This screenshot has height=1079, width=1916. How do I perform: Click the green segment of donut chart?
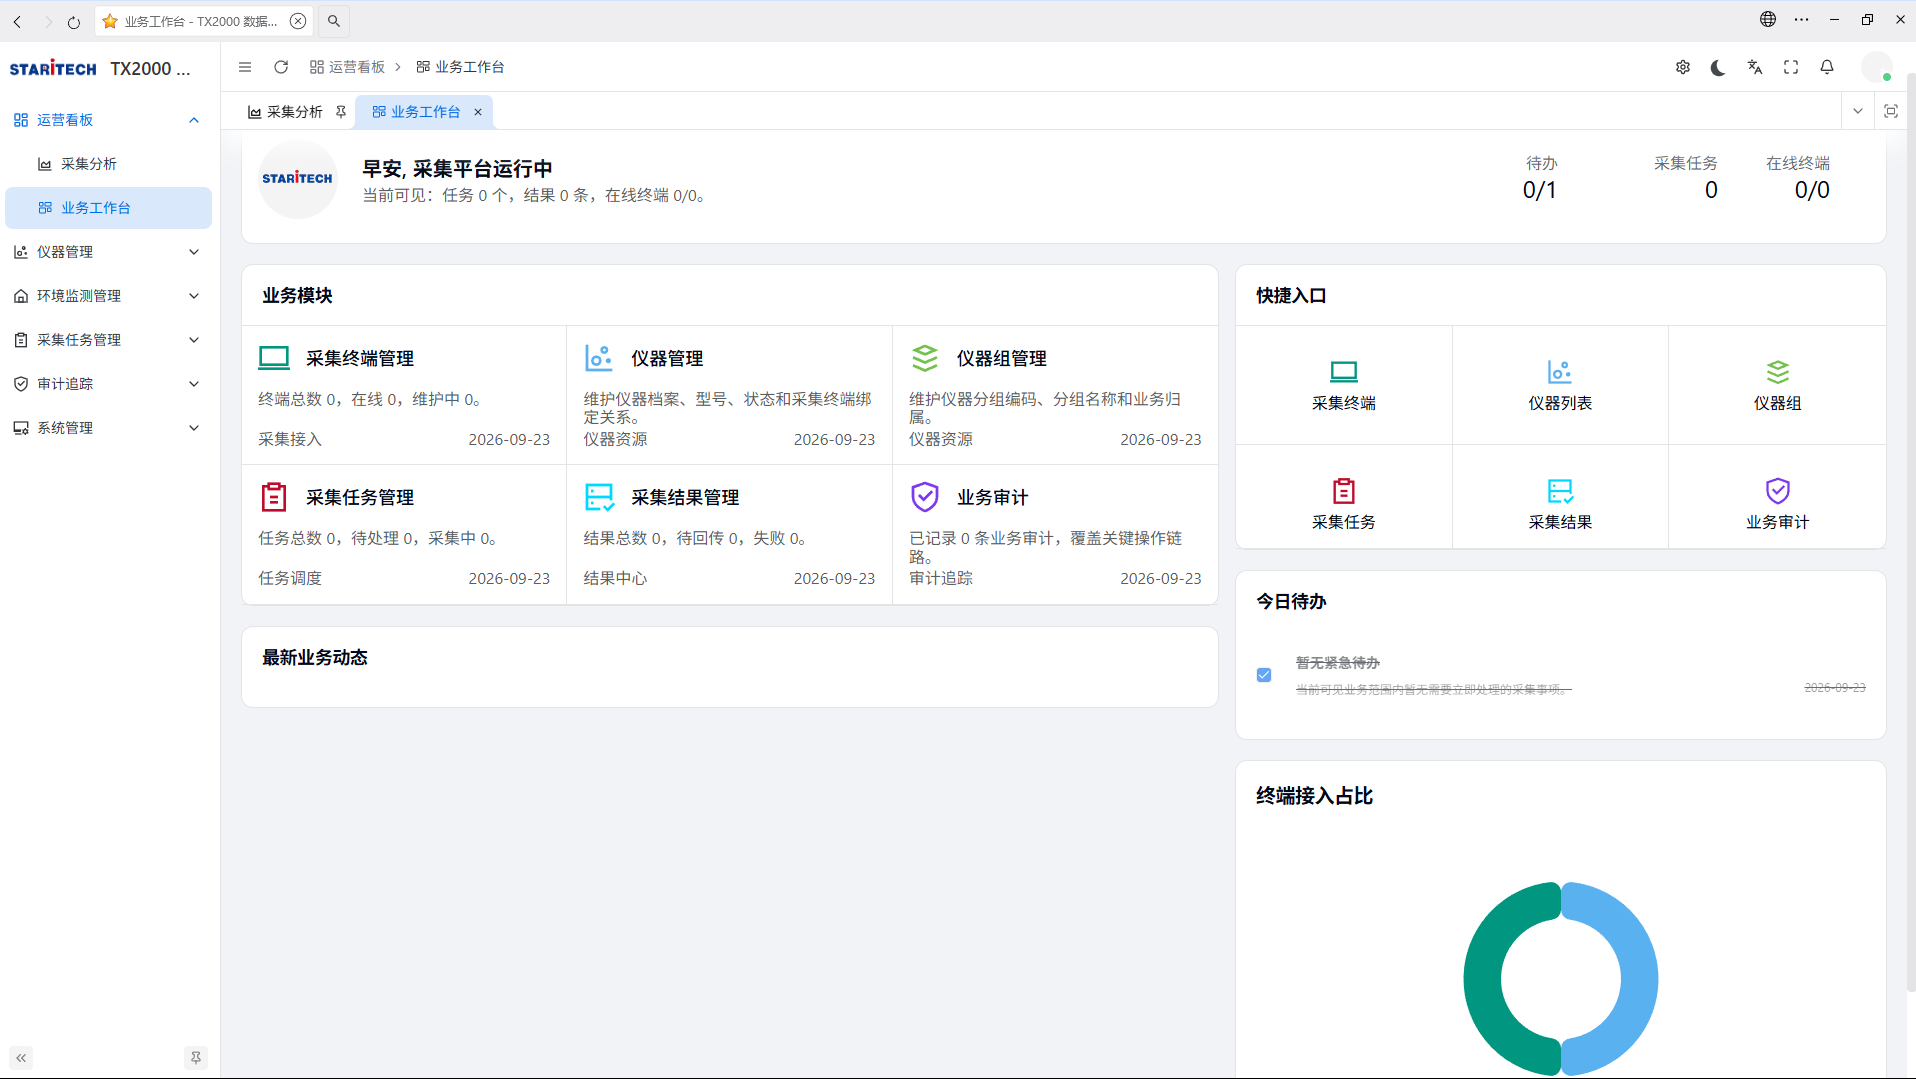point(1484,978)
